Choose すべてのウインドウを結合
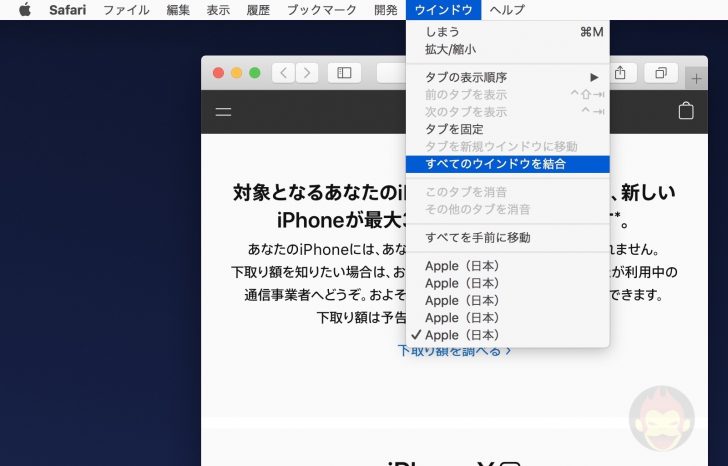 click(x=507, y=164)
